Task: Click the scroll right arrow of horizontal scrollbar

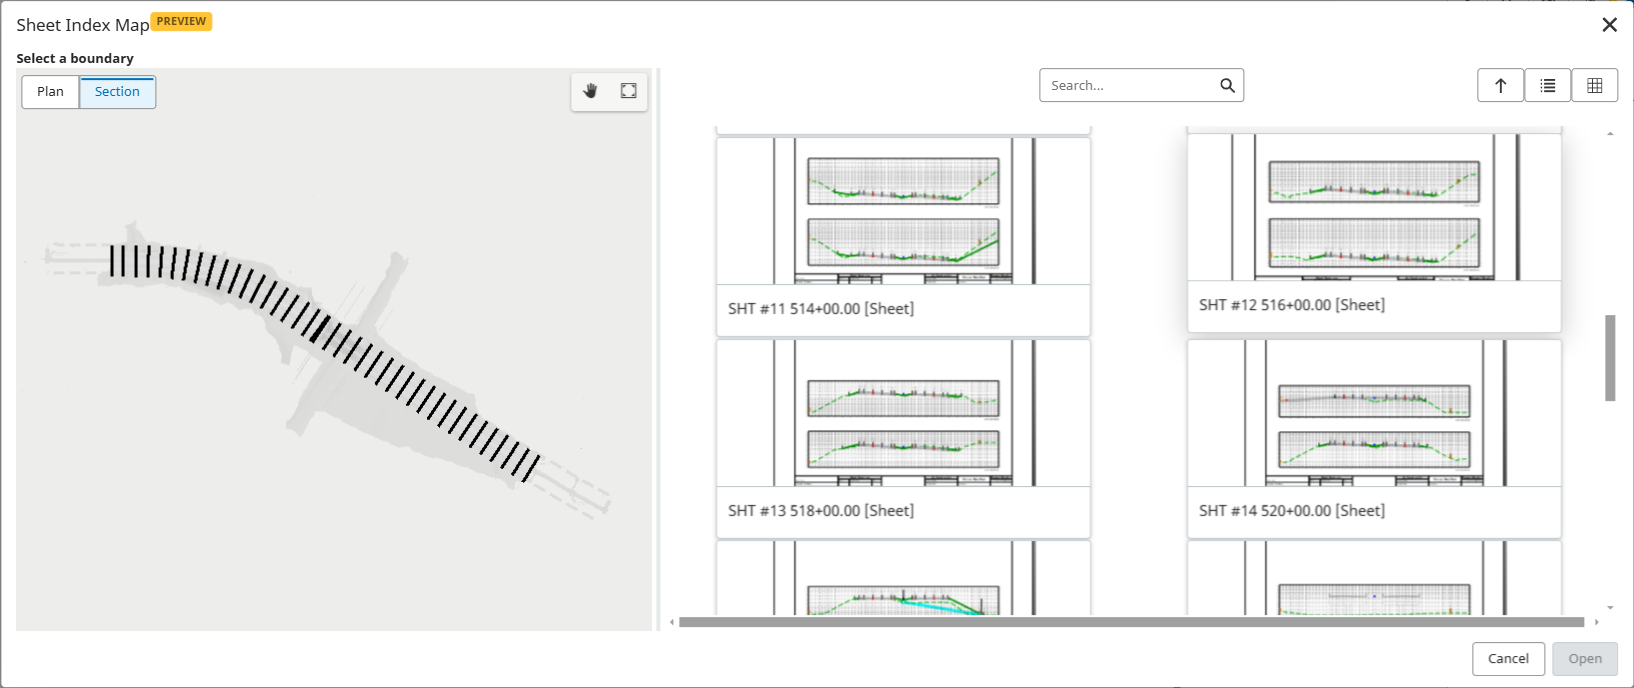Action: click(1596, 622)
